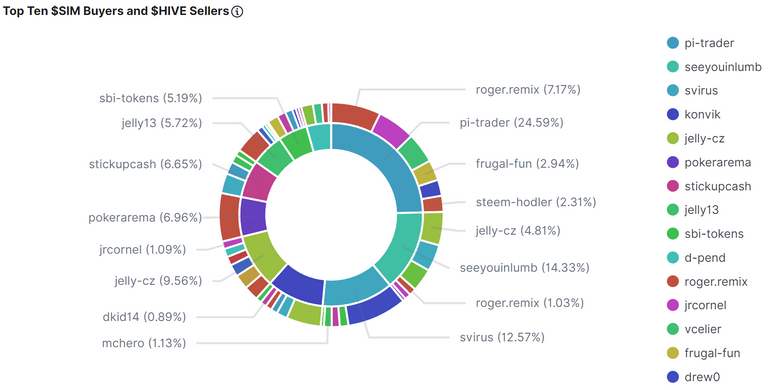Toggle roger.remix legend item
Image resolution: width=768 pixels, height=390 pixels.
pyautogui.click(x=707, y=282)
